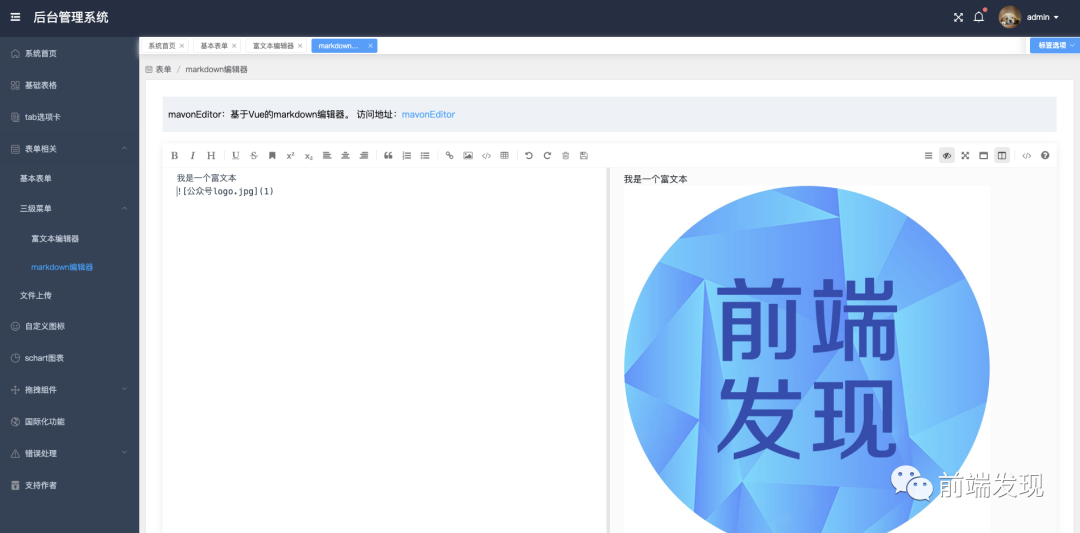Save the markdown content

584,156
